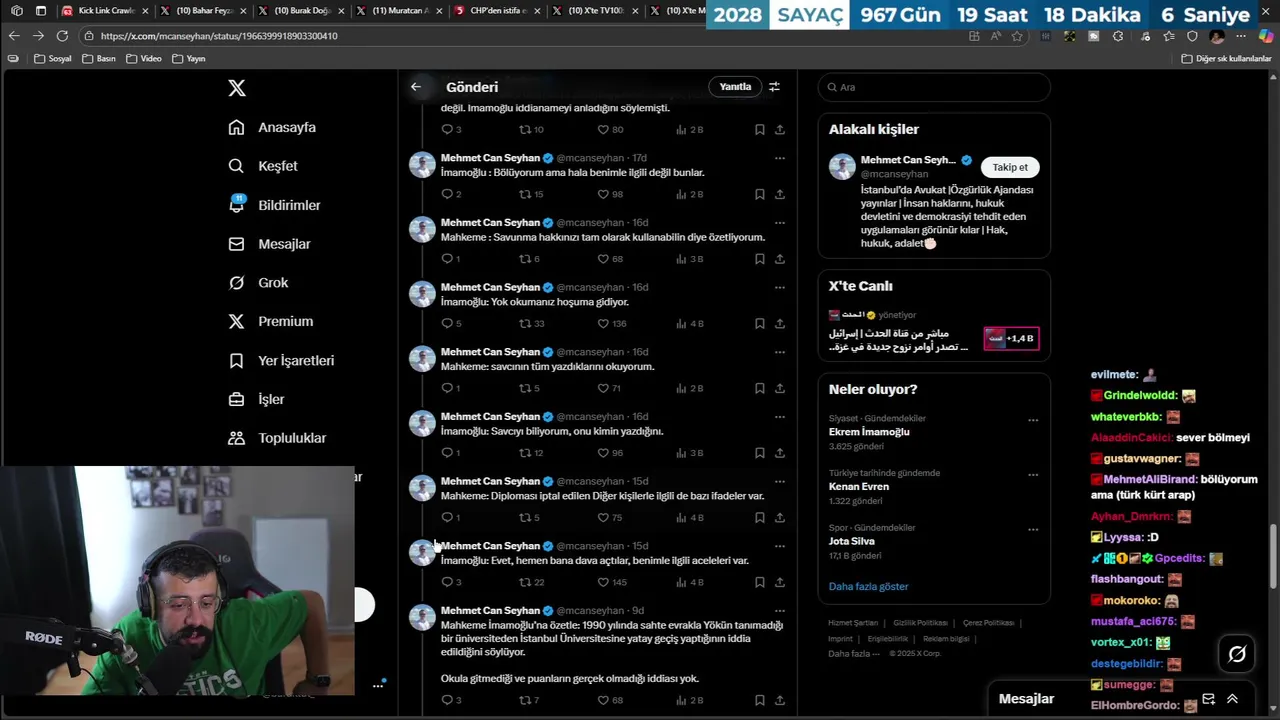Click the browser address bar URL
Image resolution: width=1280 pixels, height=720 pixels.
click(219, 36)
